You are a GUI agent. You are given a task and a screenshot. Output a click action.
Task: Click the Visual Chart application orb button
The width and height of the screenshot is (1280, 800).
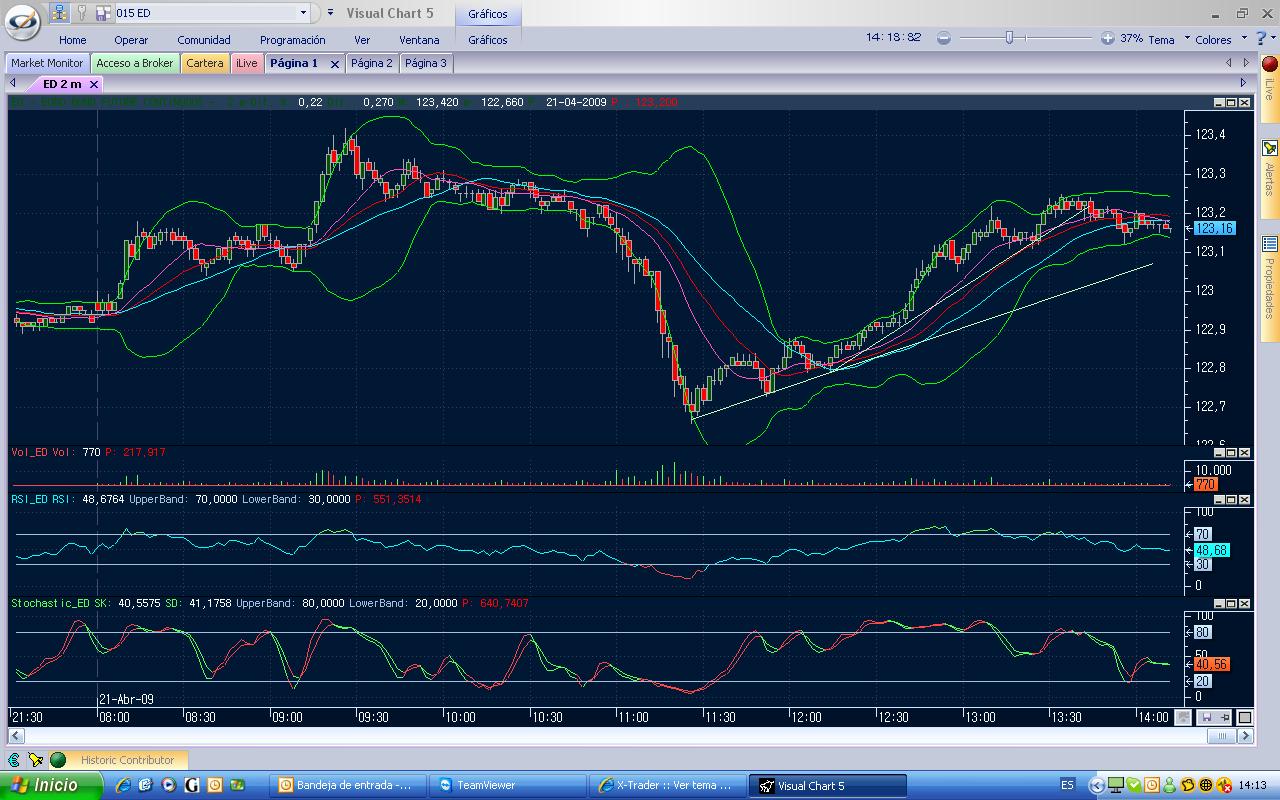click(22, 21)
